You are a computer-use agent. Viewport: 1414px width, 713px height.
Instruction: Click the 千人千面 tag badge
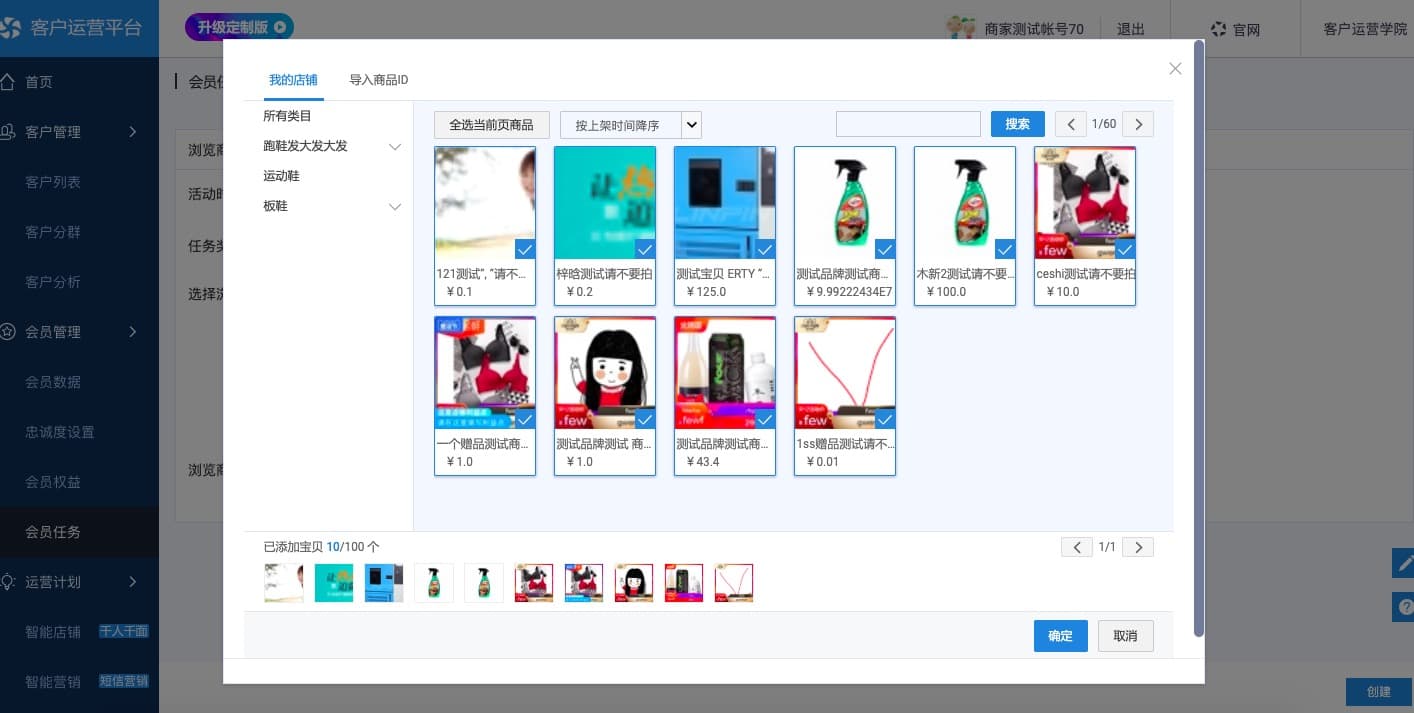(x=123, y=631)
